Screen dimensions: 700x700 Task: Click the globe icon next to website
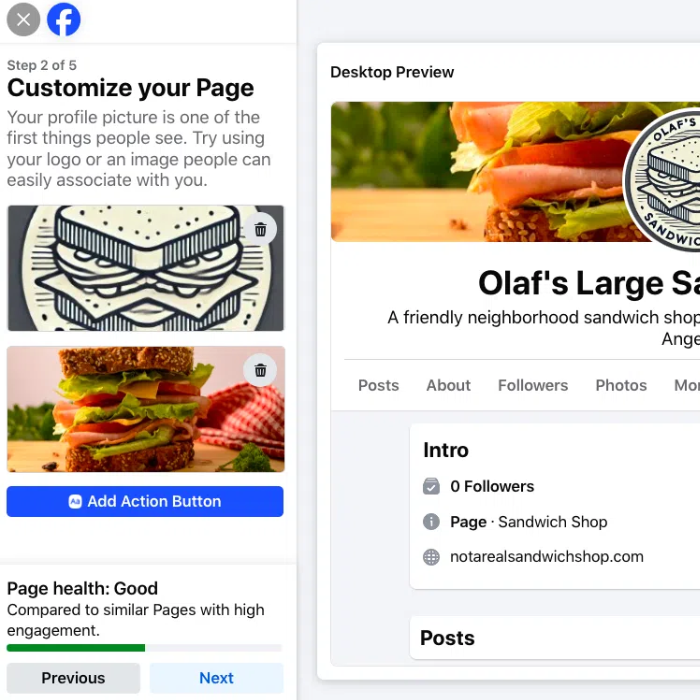(431, 557)
